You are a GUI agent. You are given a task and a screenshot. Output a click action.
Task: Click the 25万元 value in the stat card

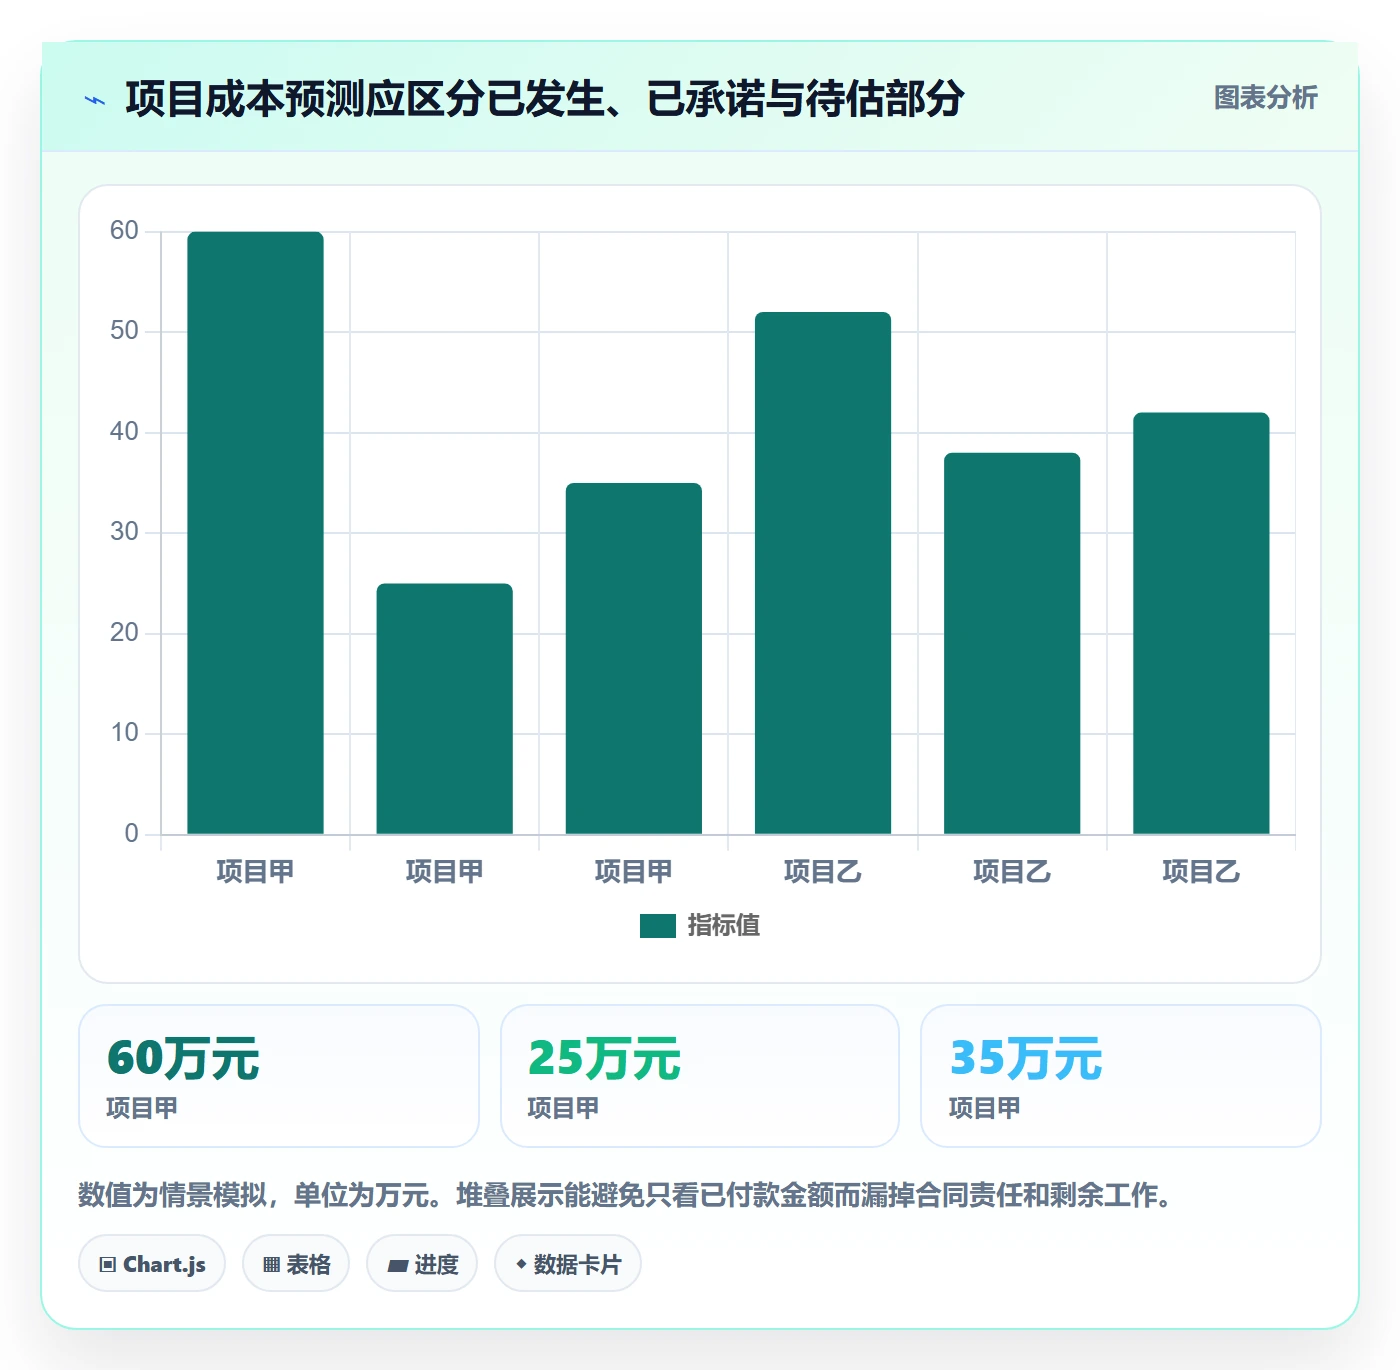click(604, 1058)
